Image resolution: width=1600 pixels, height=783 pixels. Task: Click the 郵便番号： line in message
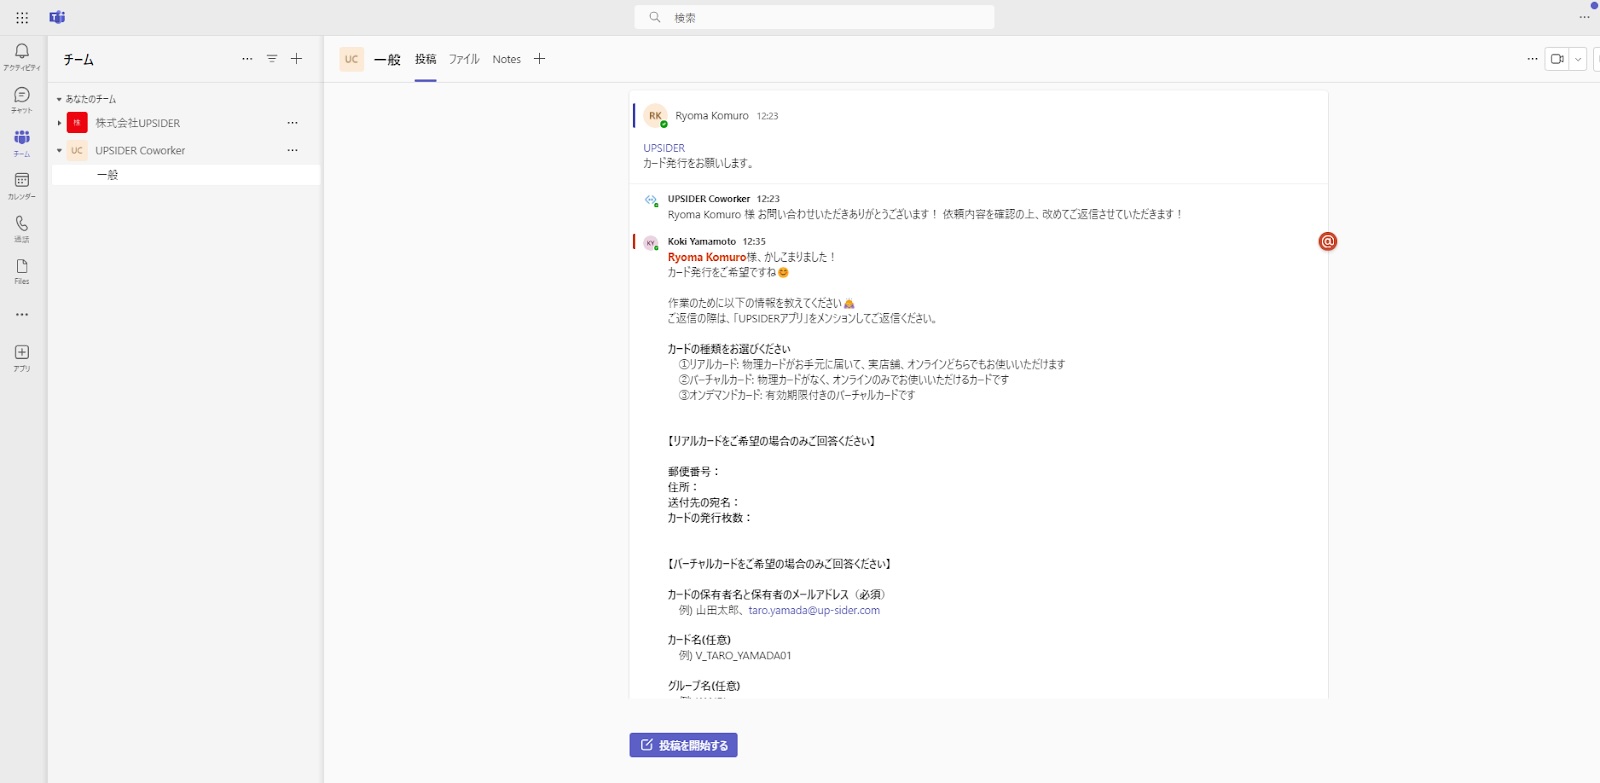pos(694,472)
